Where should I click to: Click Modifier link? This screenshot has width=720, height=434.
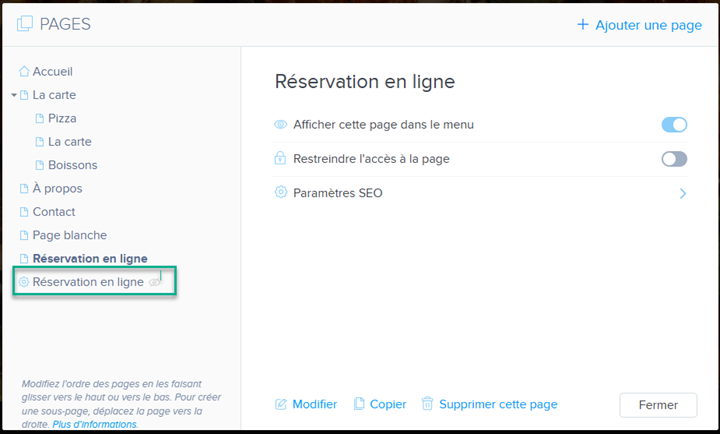(315, 404)
